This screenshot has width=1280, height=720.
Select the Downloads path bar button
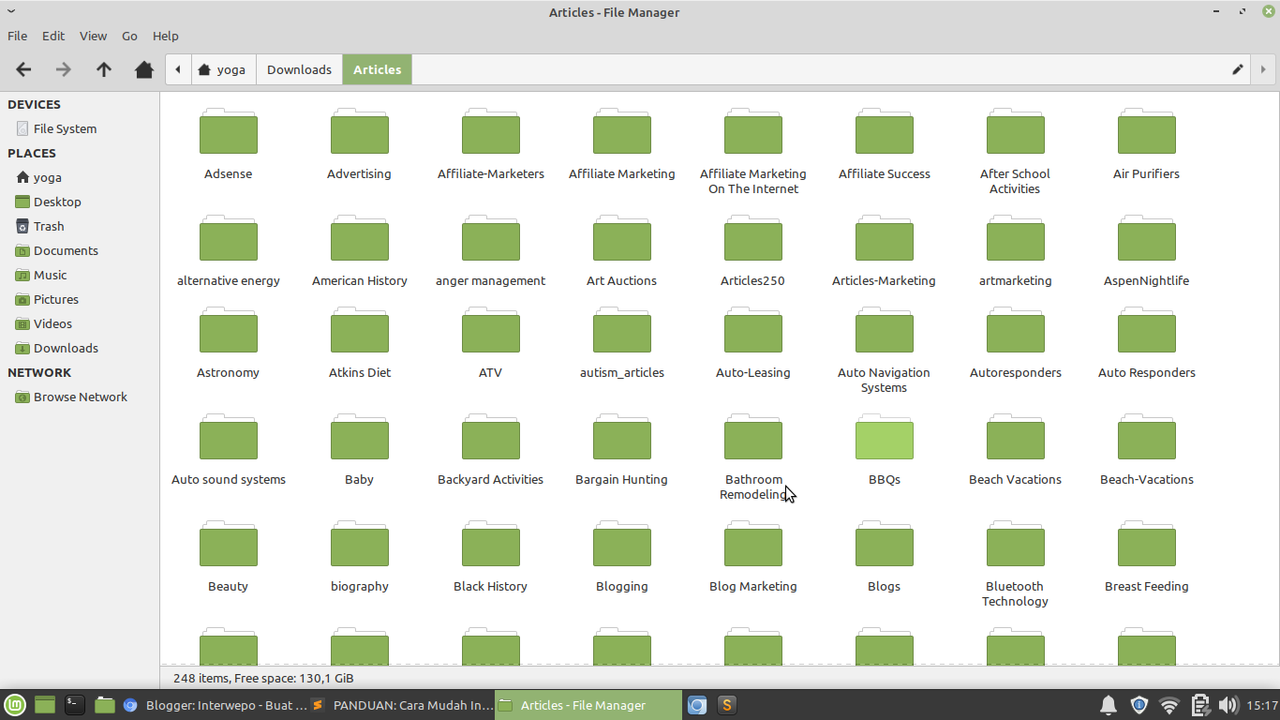299,69
